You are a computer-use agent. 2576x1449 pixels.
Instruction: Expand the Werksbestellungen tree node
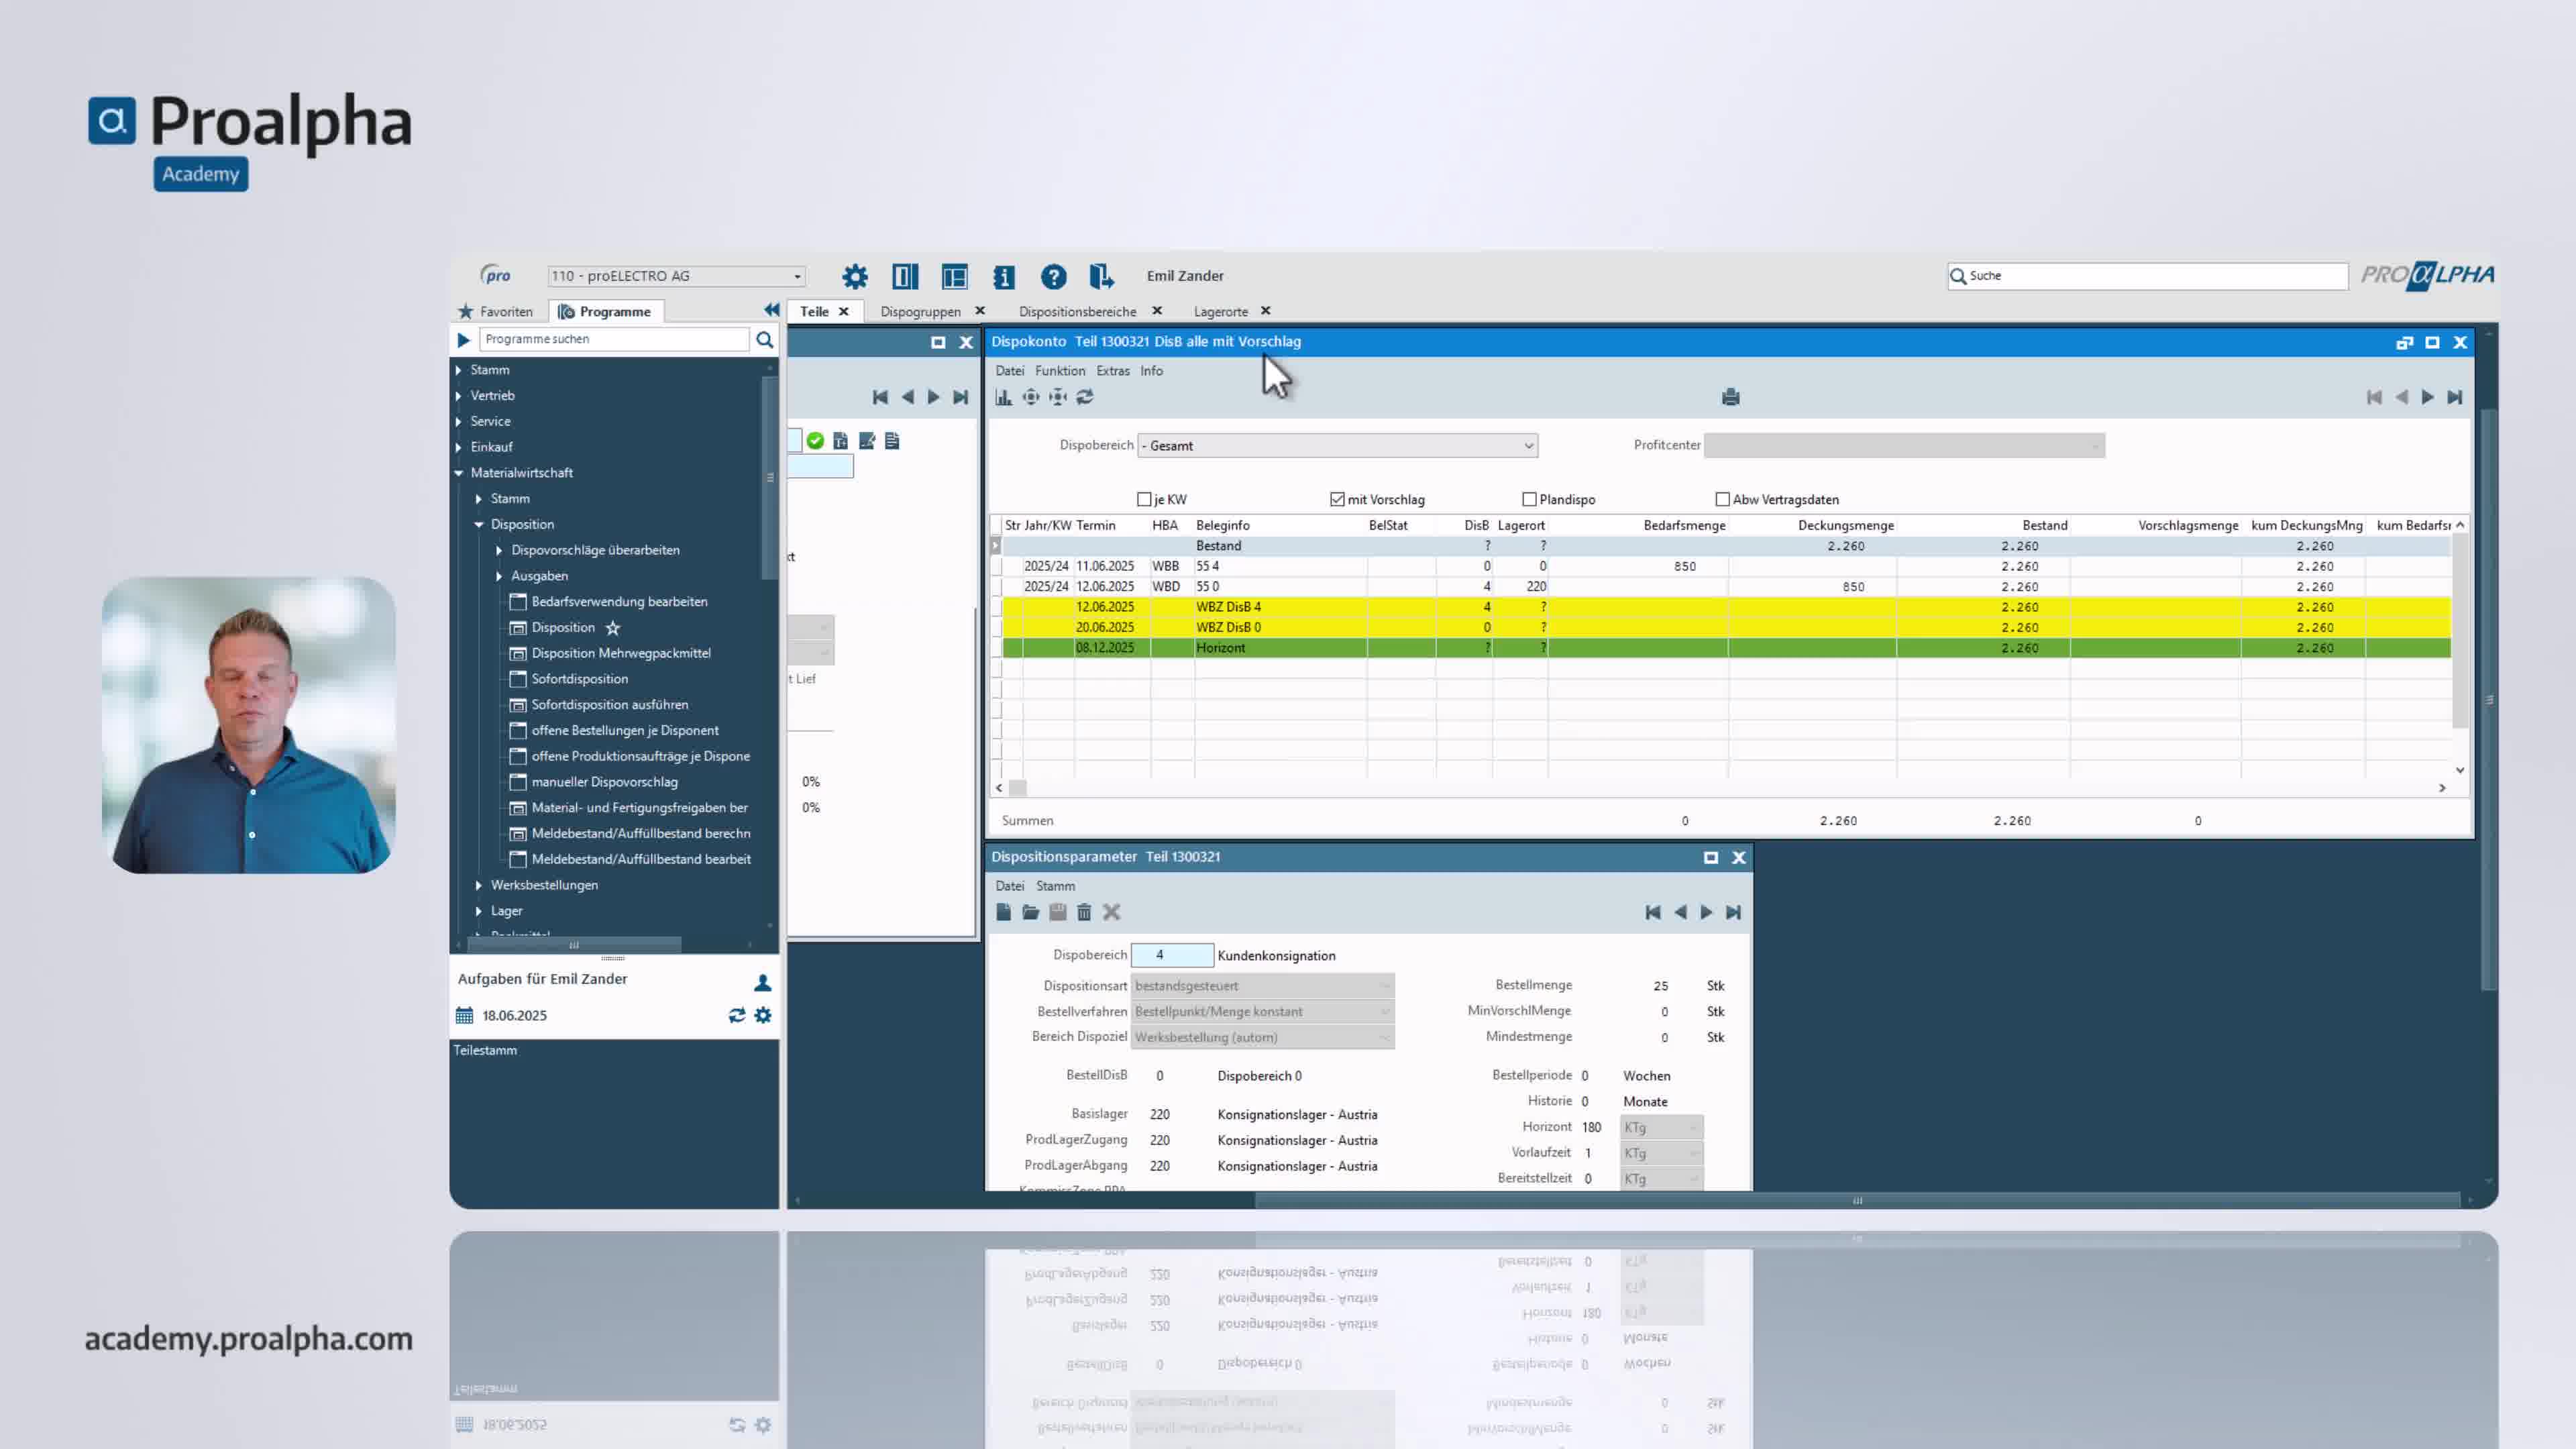click(x=479, y=885)
